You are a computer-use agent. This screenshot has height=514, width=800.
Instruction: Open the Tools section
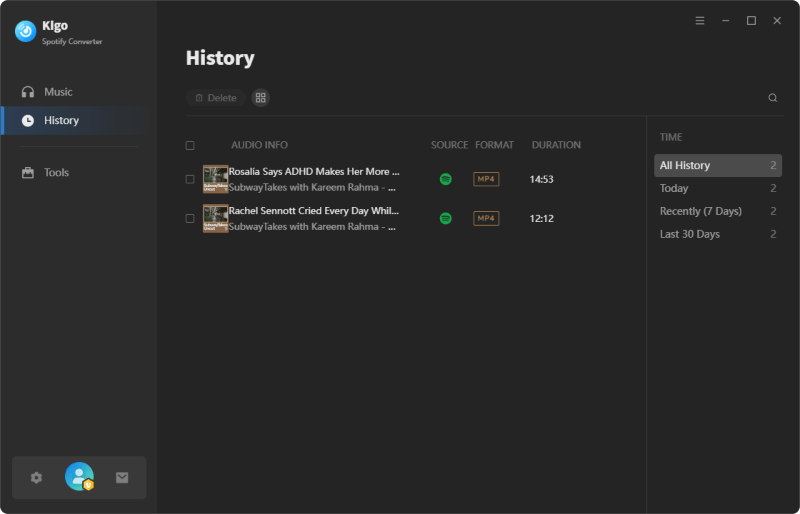79,173
